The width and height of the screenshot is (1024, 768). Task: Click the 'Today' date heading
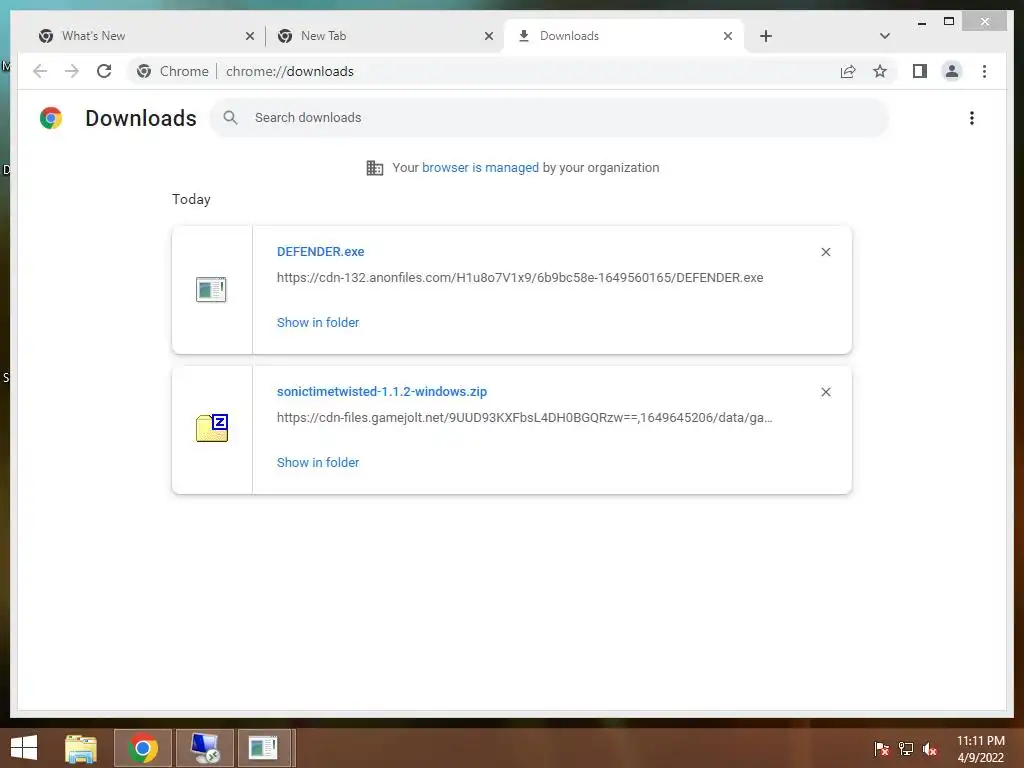[x=191, y=199]
